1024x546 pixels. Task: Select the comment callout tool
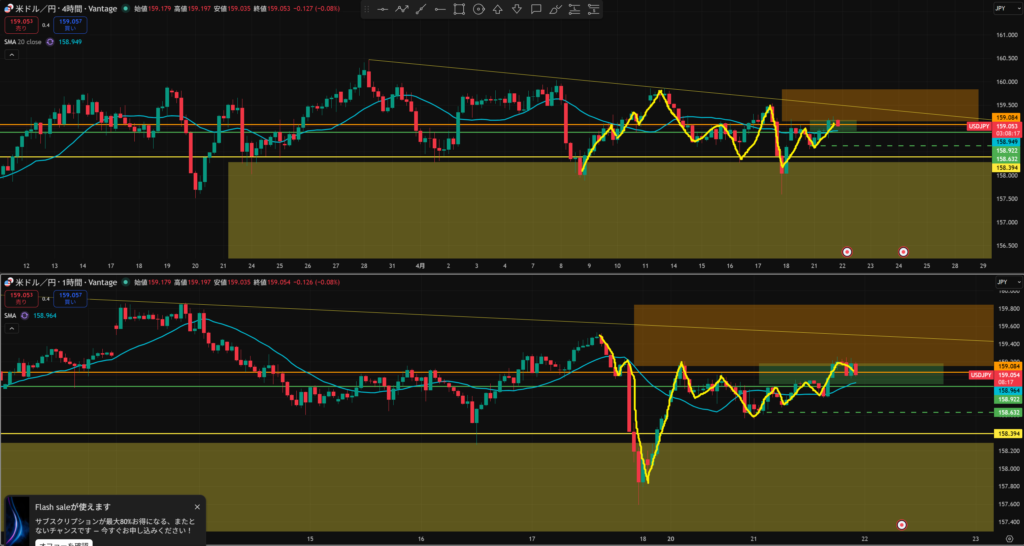[535, 9]
